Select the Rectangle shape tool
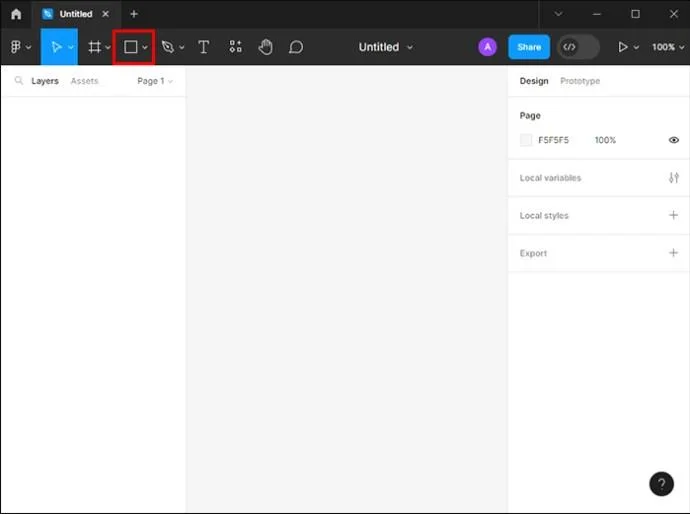Viewport: 690px width, 514px height. coord(130,47)
